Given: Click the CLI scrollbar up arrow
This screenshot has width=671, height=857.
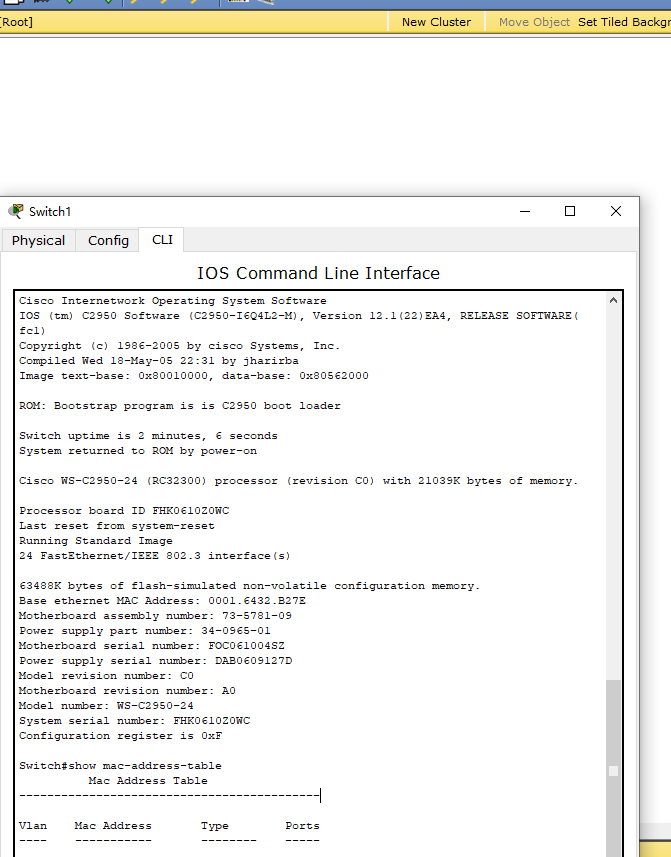Looking at the screenshot, I should [613, 300].
